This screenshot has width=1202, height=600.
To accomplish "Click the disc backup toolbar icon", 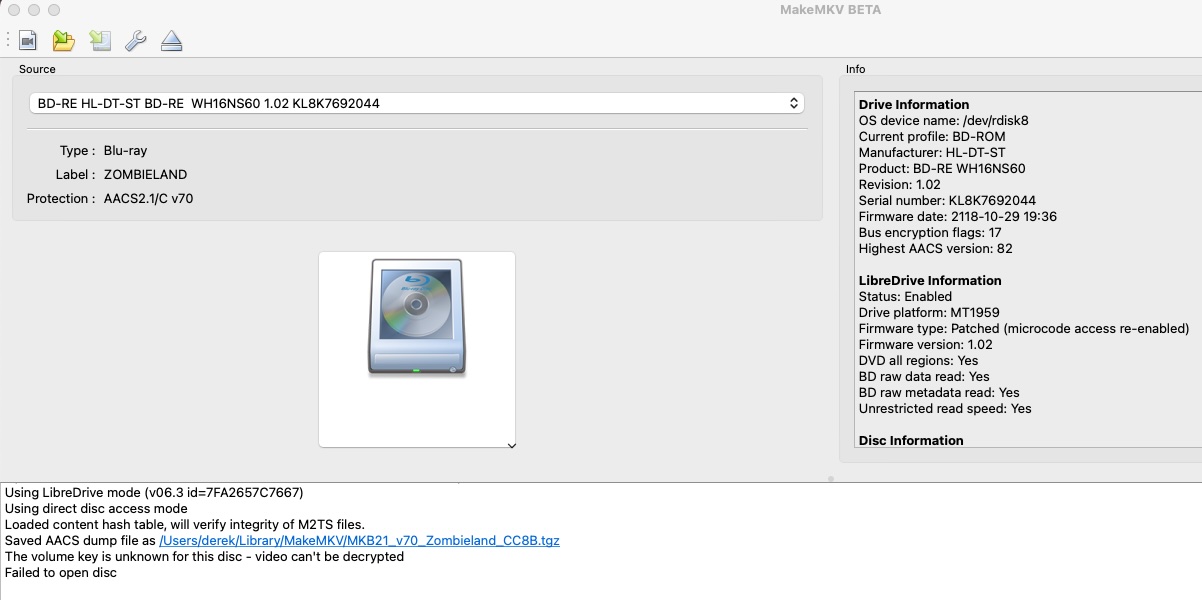I will click(x=99, y=41).
